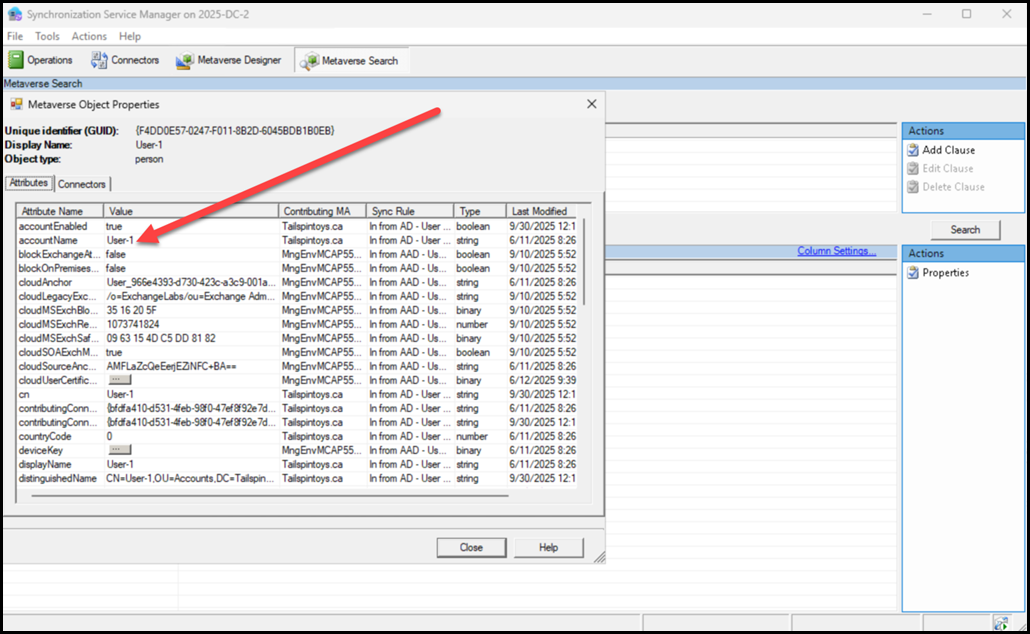Click the Properties action in Actions pane
Screen dimensions: 1030x634
tap(944, 273)
